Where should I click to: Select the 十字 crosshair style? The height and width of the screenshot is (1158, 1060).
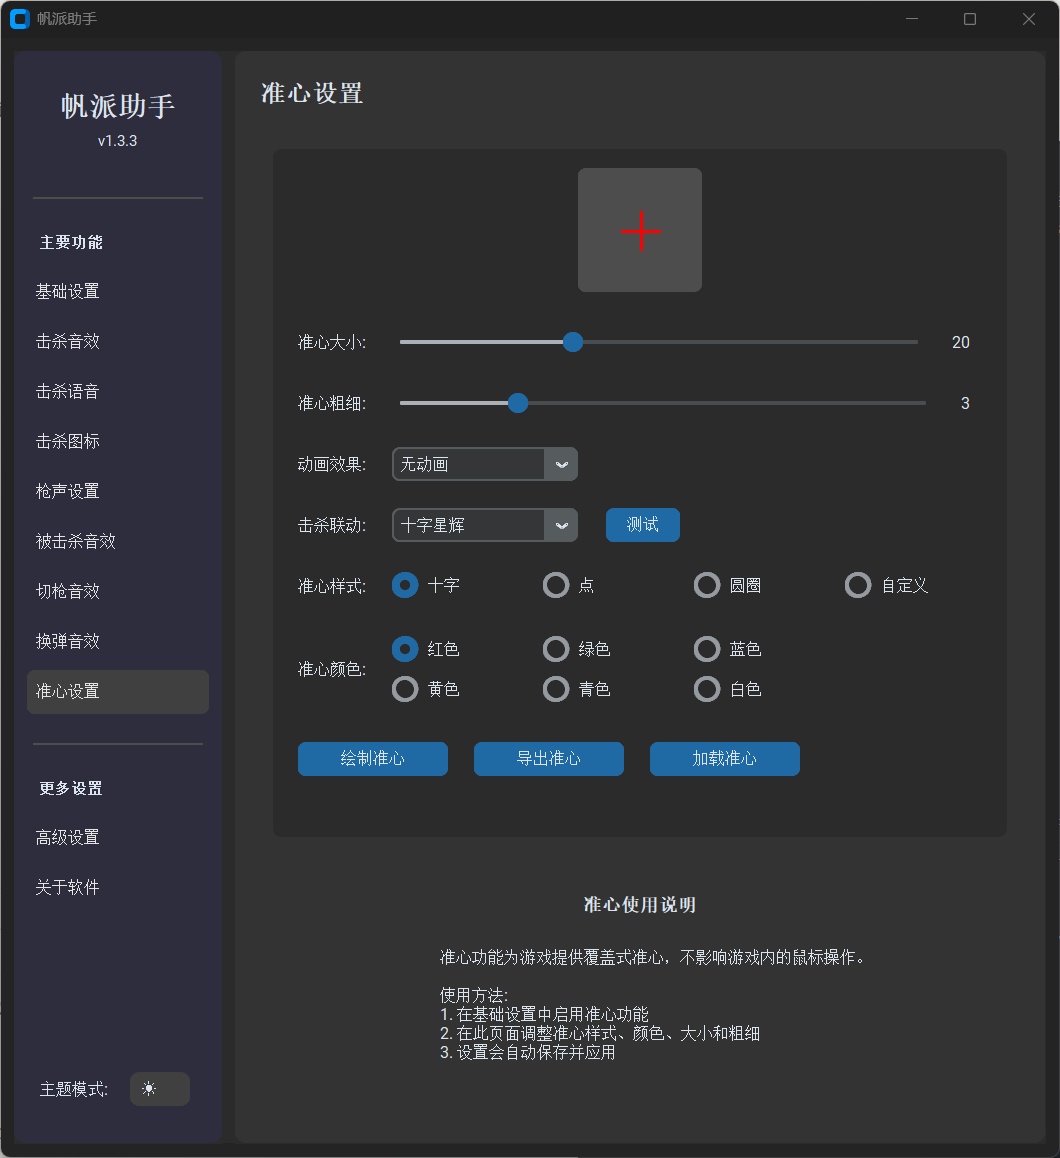tap(404, 585)
